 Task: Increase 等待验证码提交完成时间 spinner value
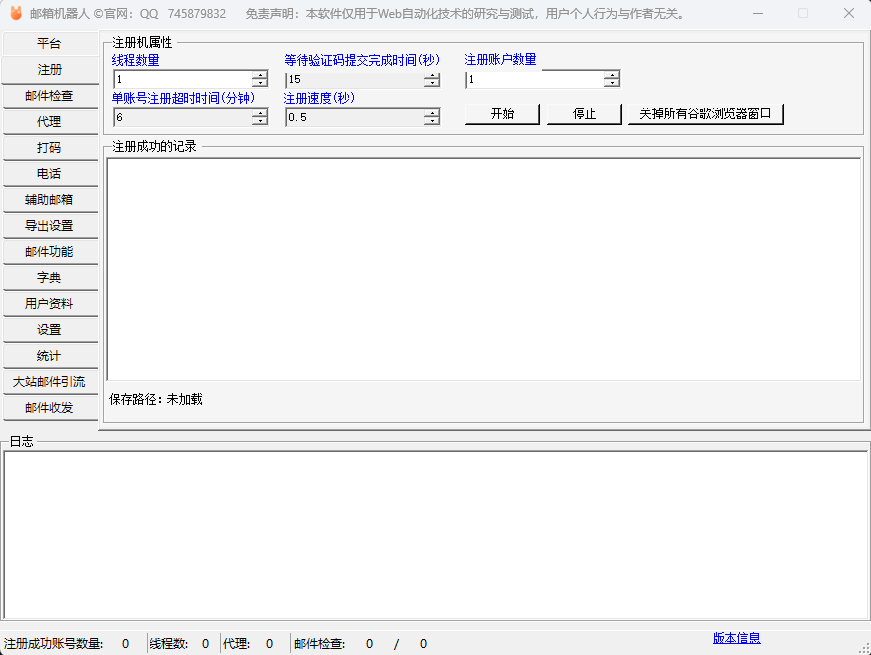(x=431, y=75)
